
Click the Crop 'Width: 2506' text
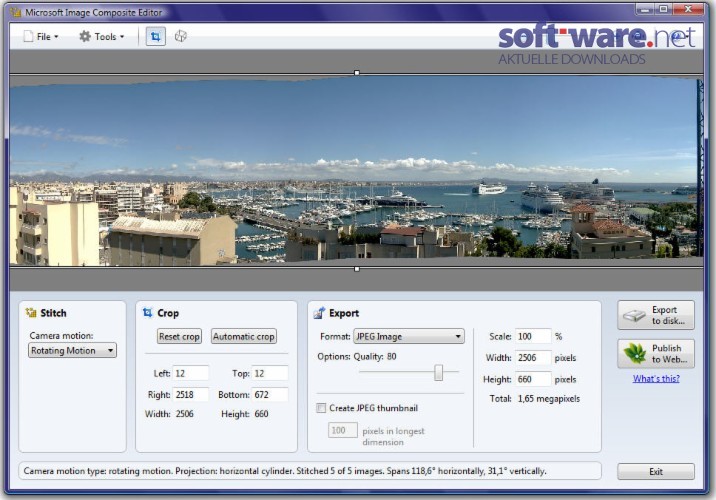click(169, 414)
